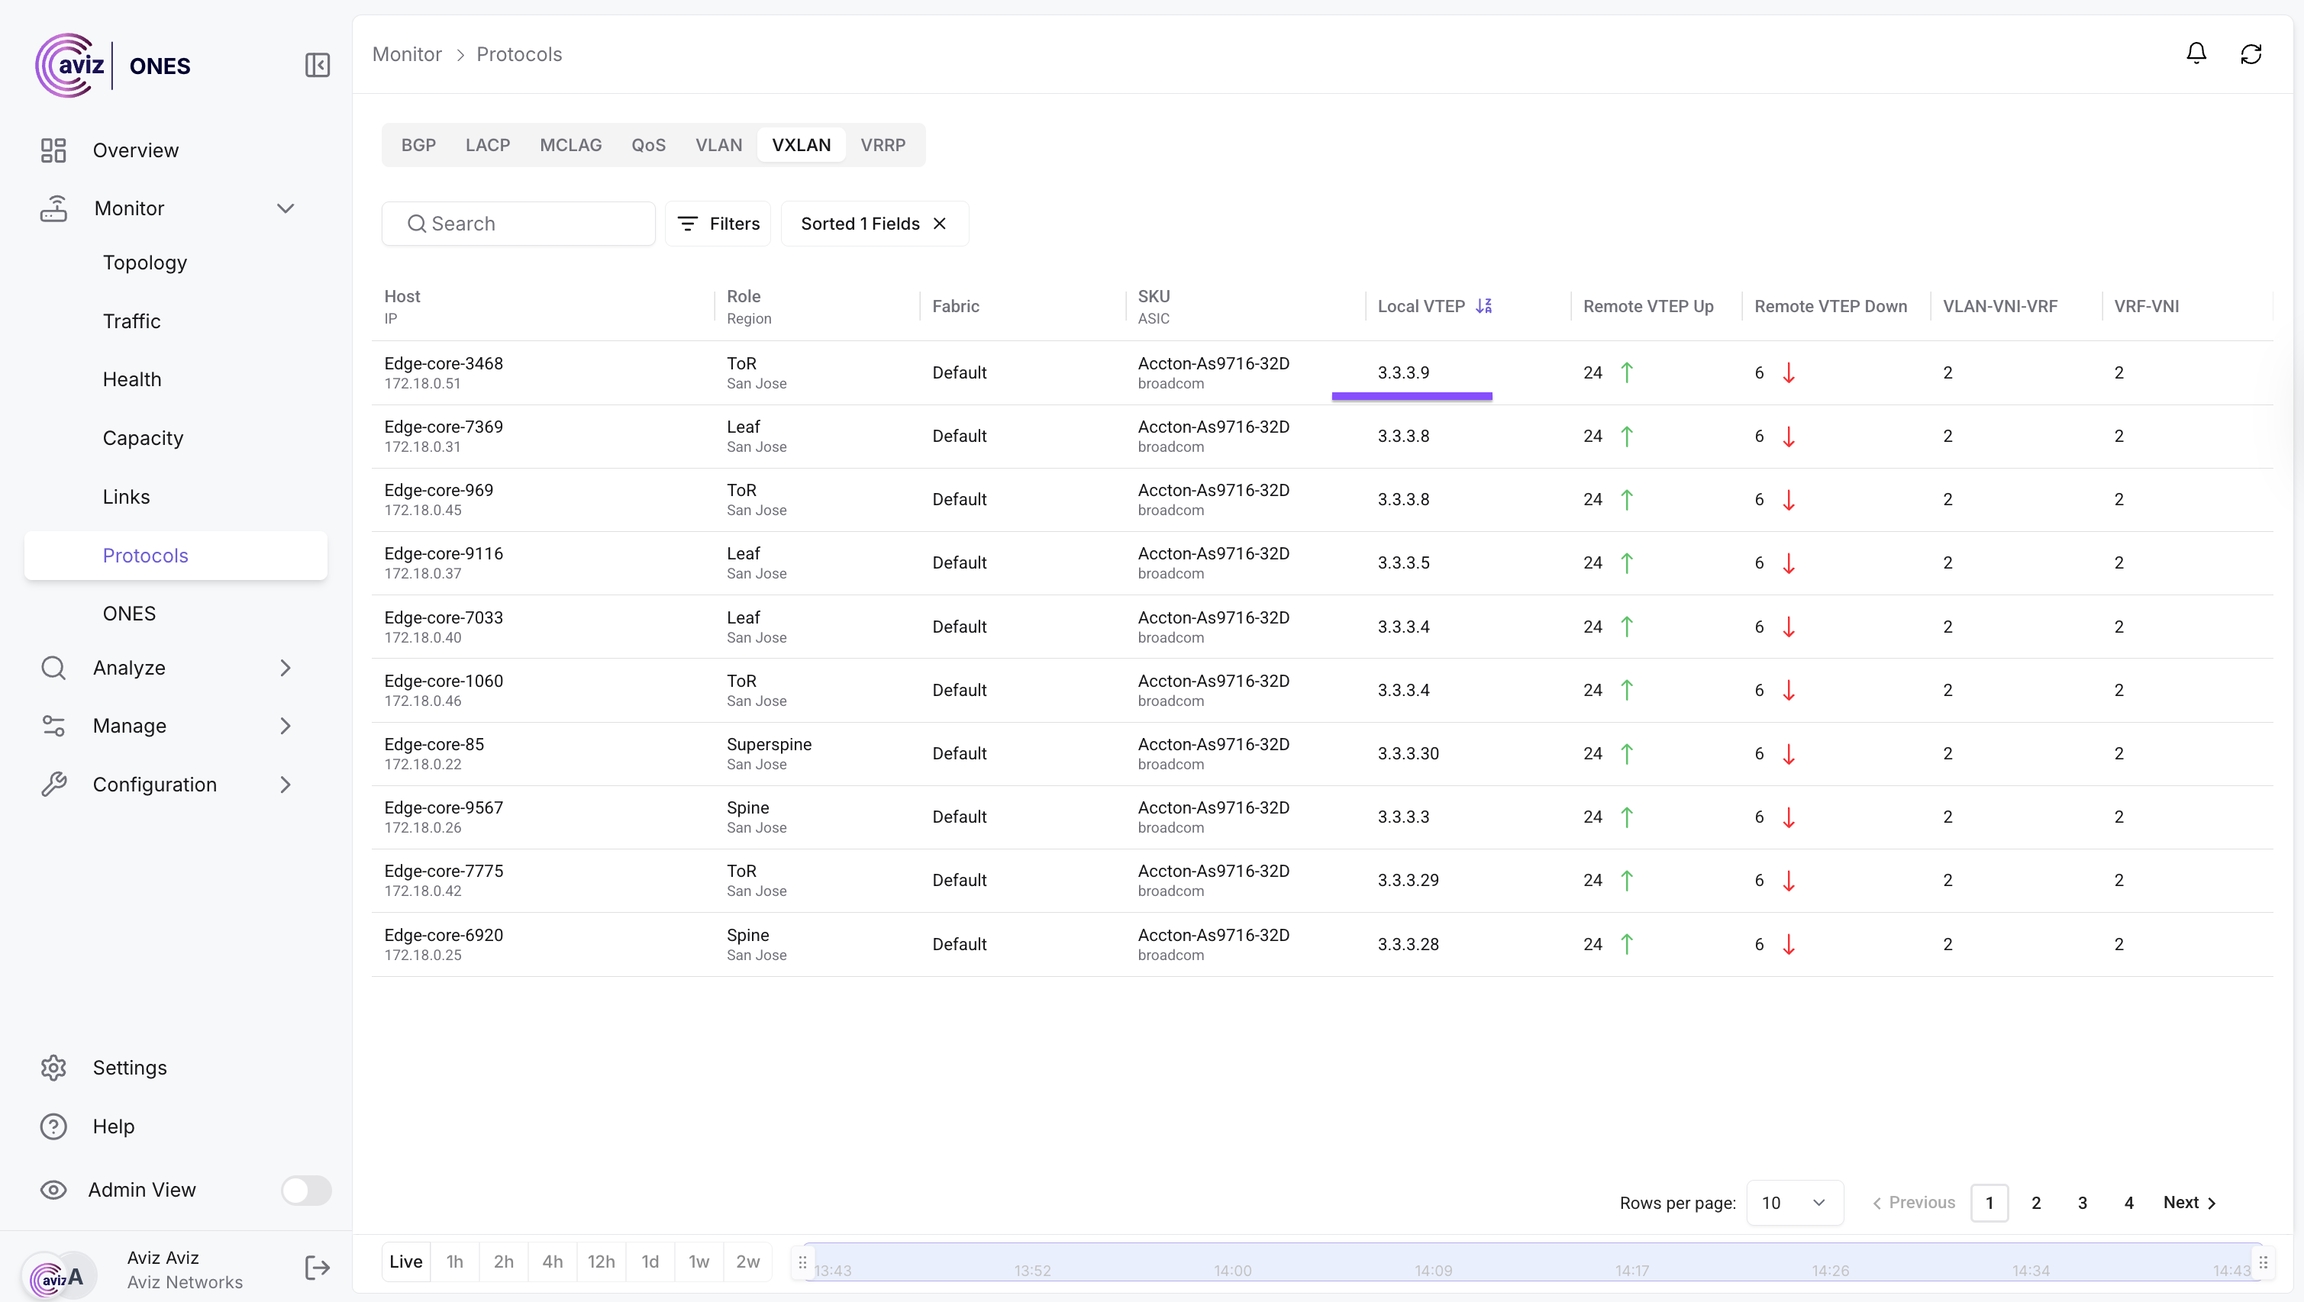This screenshot has height=1302, width=2304.
Task: Open the notifications bell
Action: point(2196,54)
